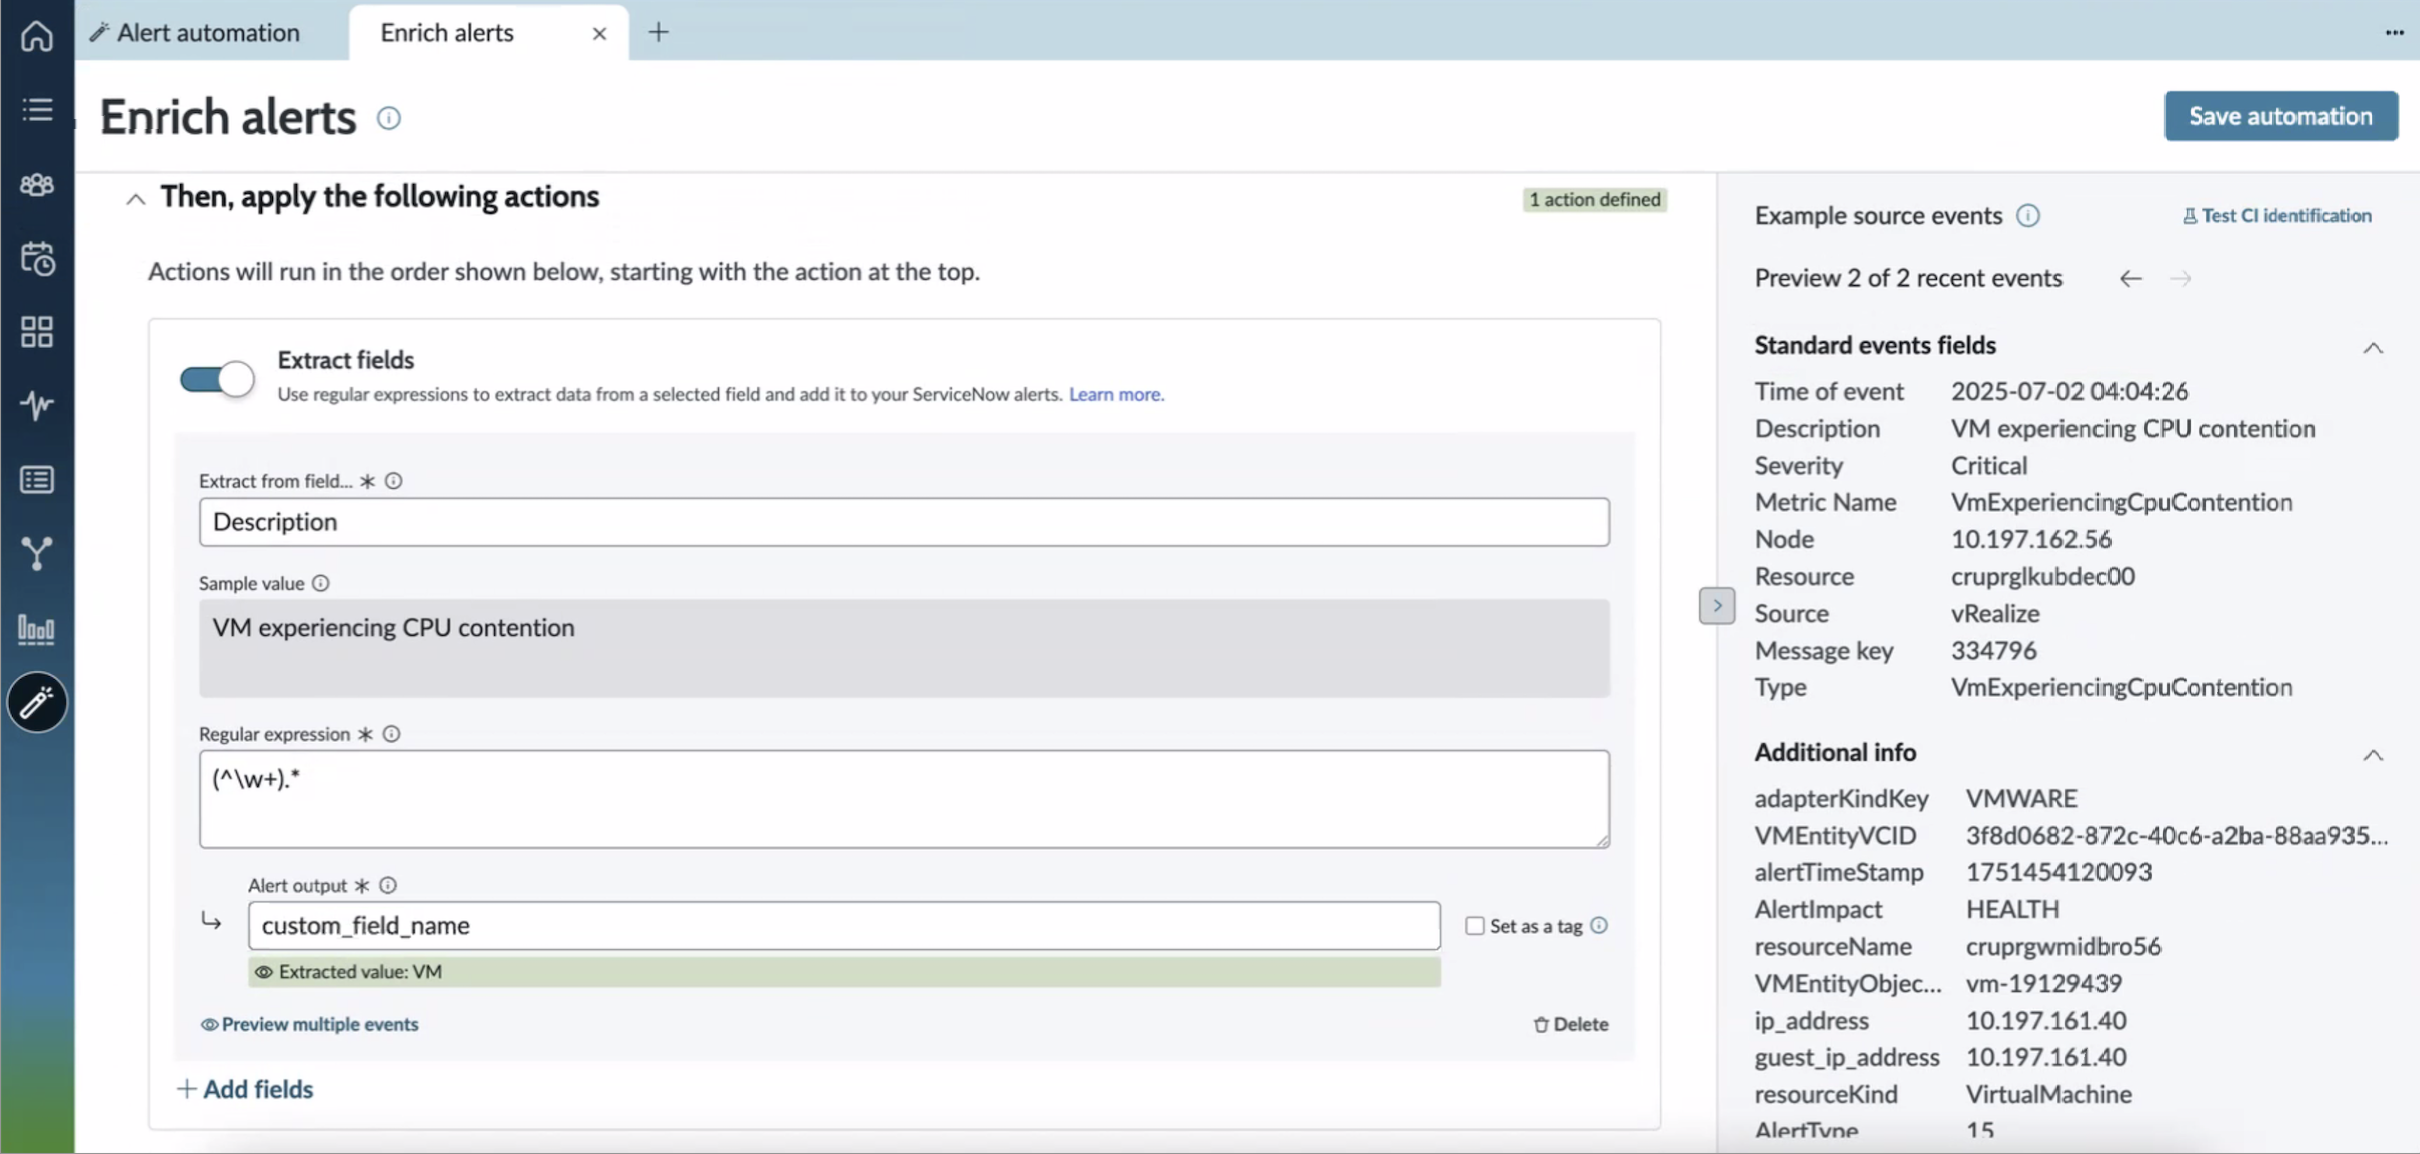The image size is (2420, 1154).
Task: Click the '1 action defined' badge
Action: 1594,200
